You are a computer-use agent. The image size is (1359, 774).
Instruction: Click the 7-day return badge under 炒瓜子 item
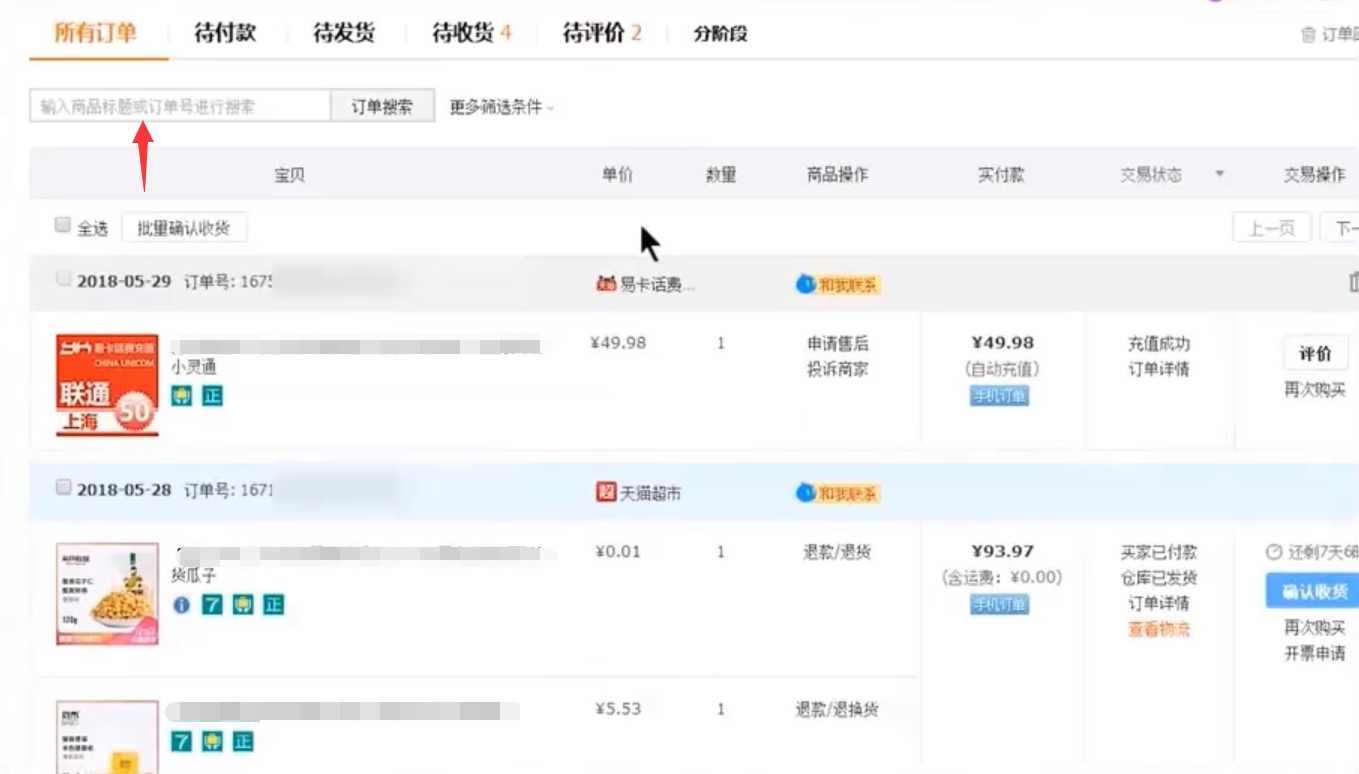click(212, 605)
